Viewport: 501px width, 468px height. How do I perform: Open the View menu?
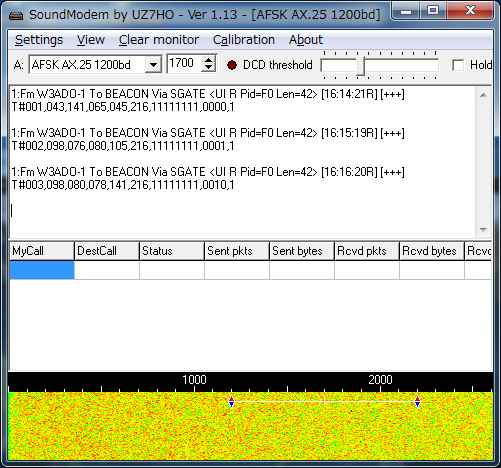click(x=91, y=40)
